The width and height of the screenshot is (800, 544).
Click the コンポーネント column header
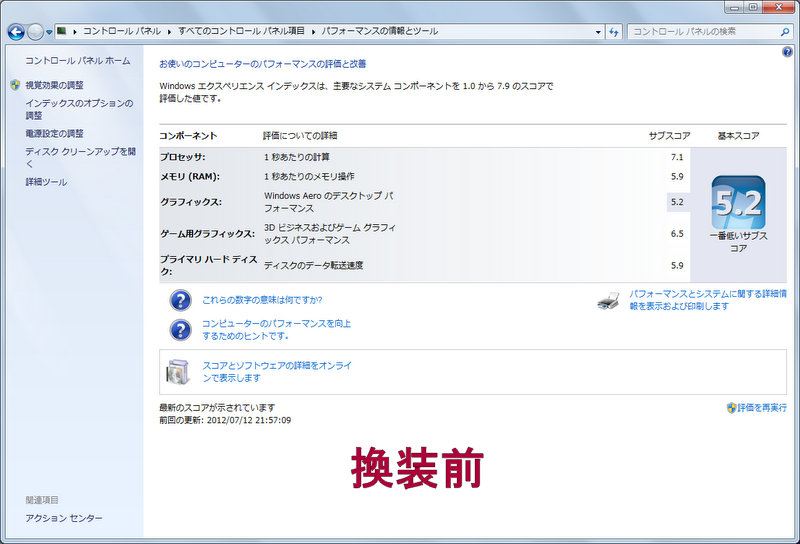188,136
